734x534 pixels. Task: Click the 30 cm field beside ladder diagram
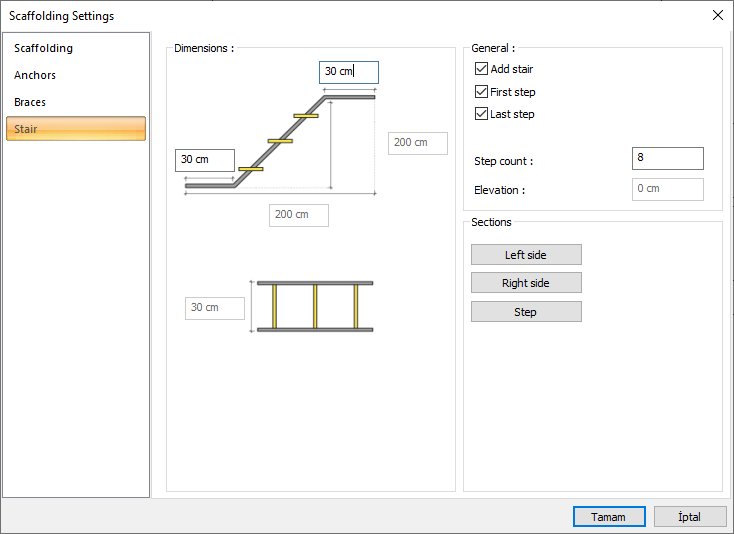(x=214, y=308)
